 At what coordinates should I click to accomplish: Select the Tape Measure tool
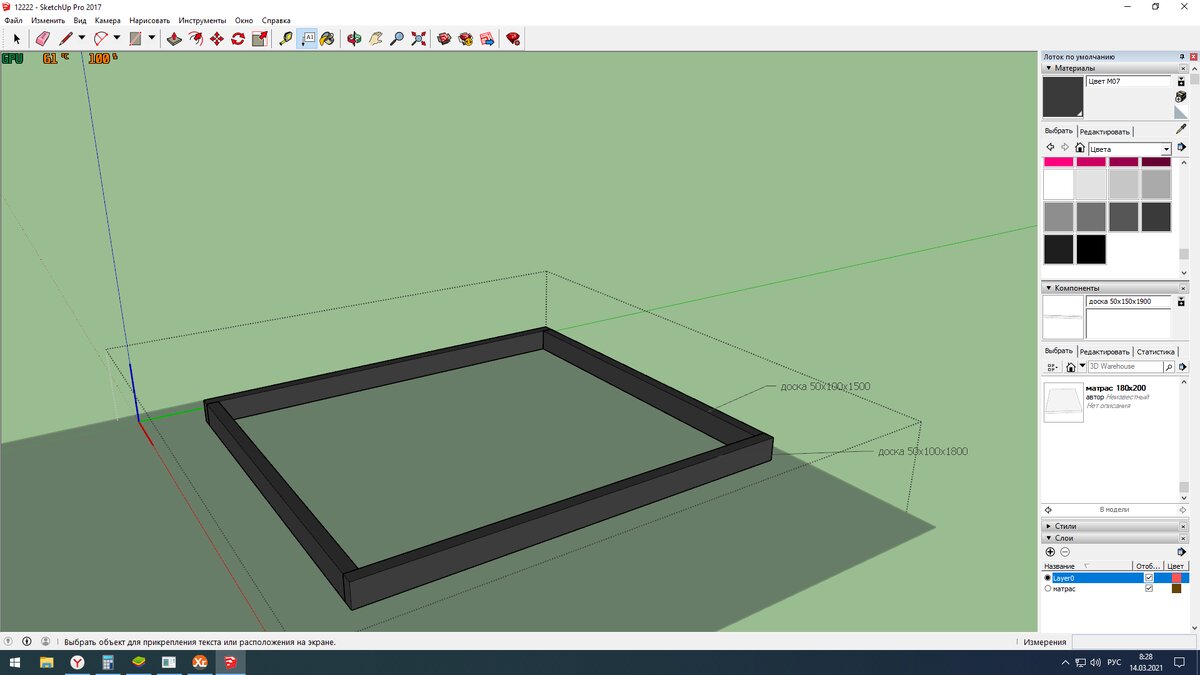coord(287,39)
